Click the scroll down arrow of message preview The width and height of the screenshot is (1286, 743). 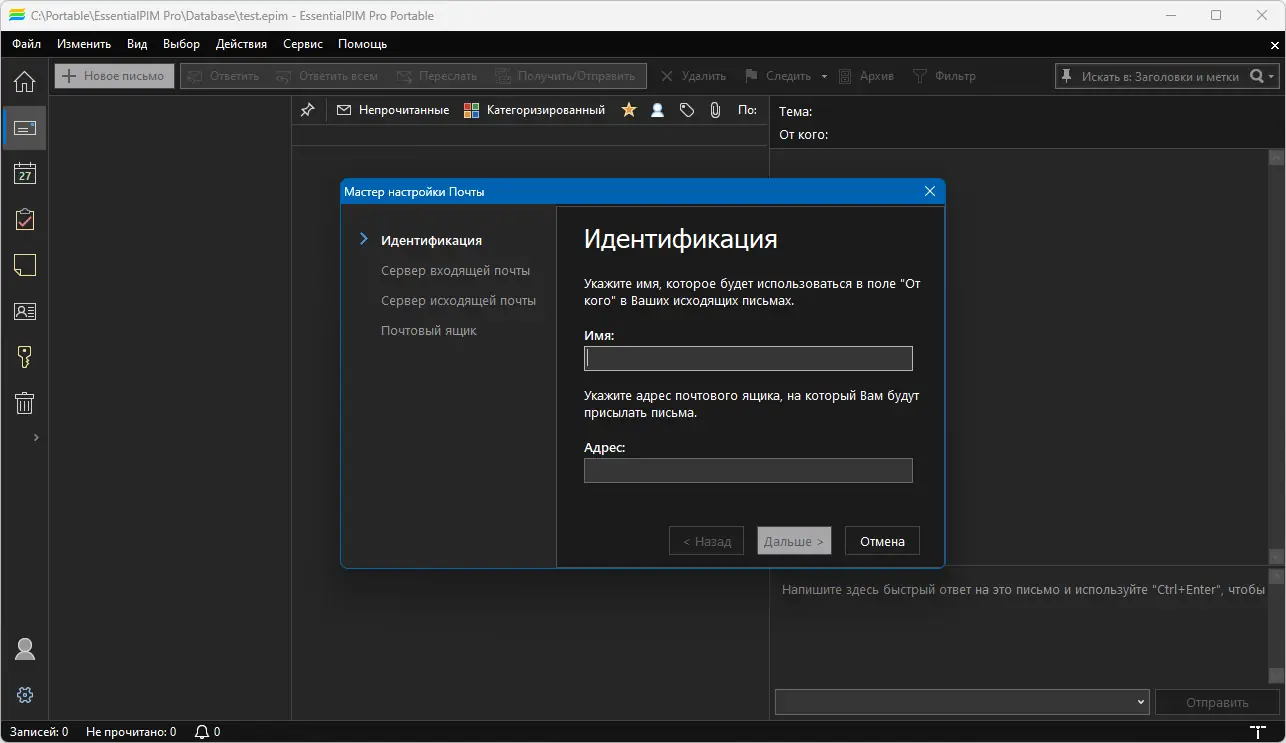point(1276,556)
